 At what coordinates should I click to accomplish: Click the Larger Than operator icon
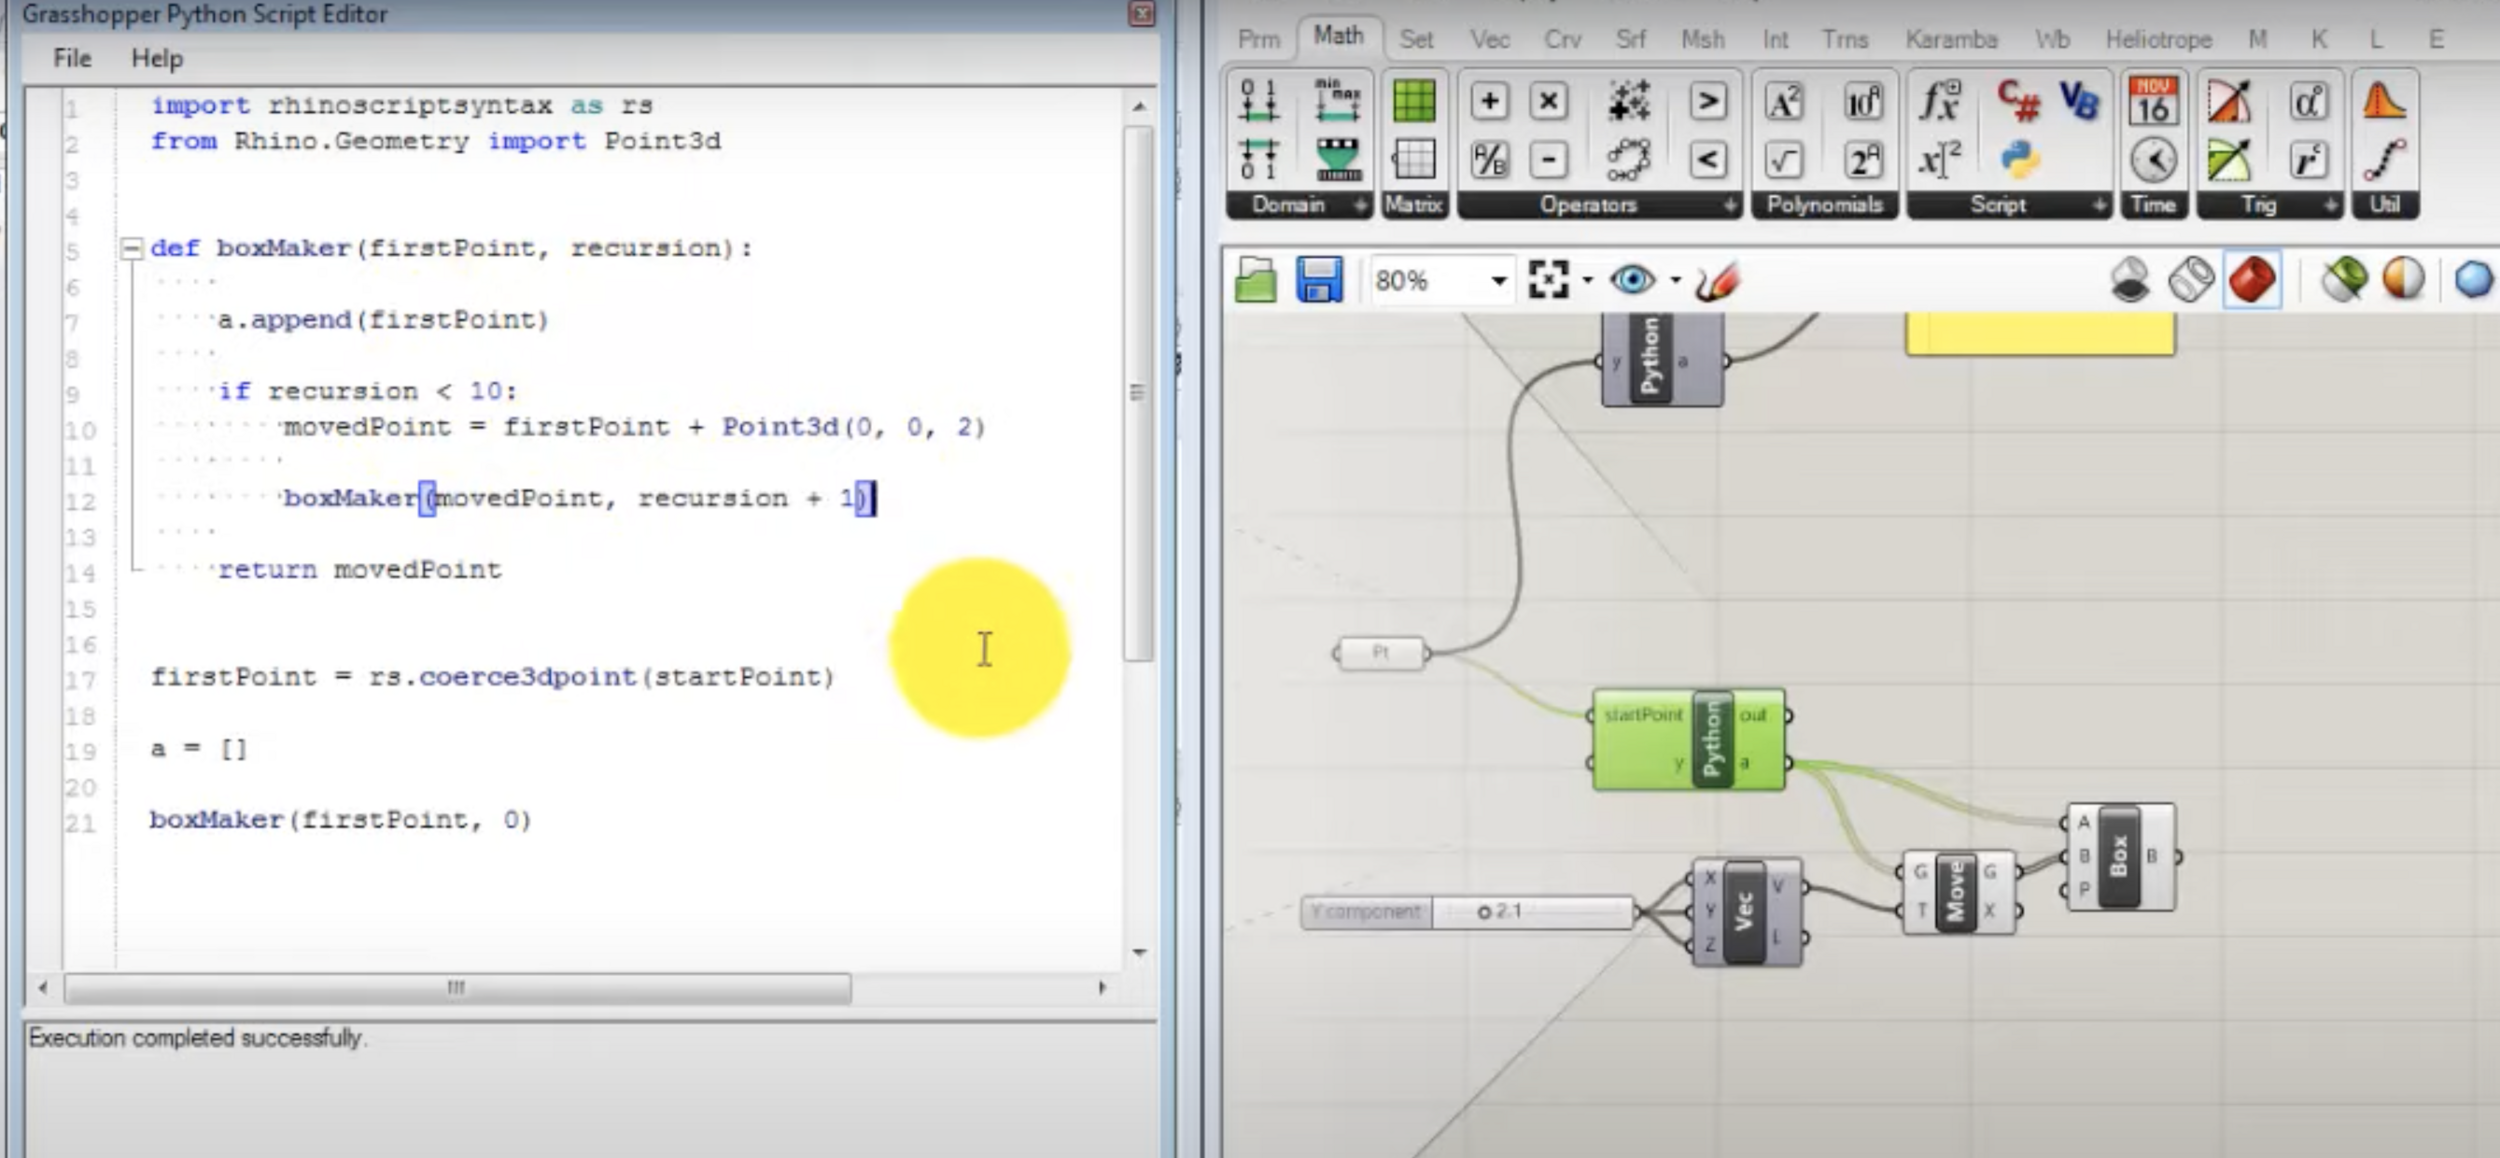(x=1708, y=101)
